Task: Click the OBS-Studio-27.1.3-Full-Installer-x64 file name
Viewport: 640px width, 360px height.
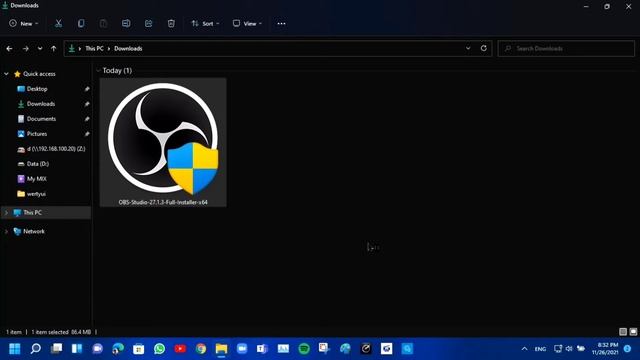Action: 163,202
